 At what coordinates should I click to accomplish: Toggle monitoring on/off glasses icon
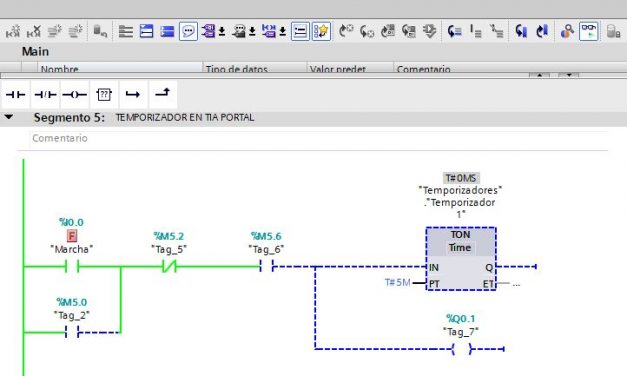click(x=589, y=31)
